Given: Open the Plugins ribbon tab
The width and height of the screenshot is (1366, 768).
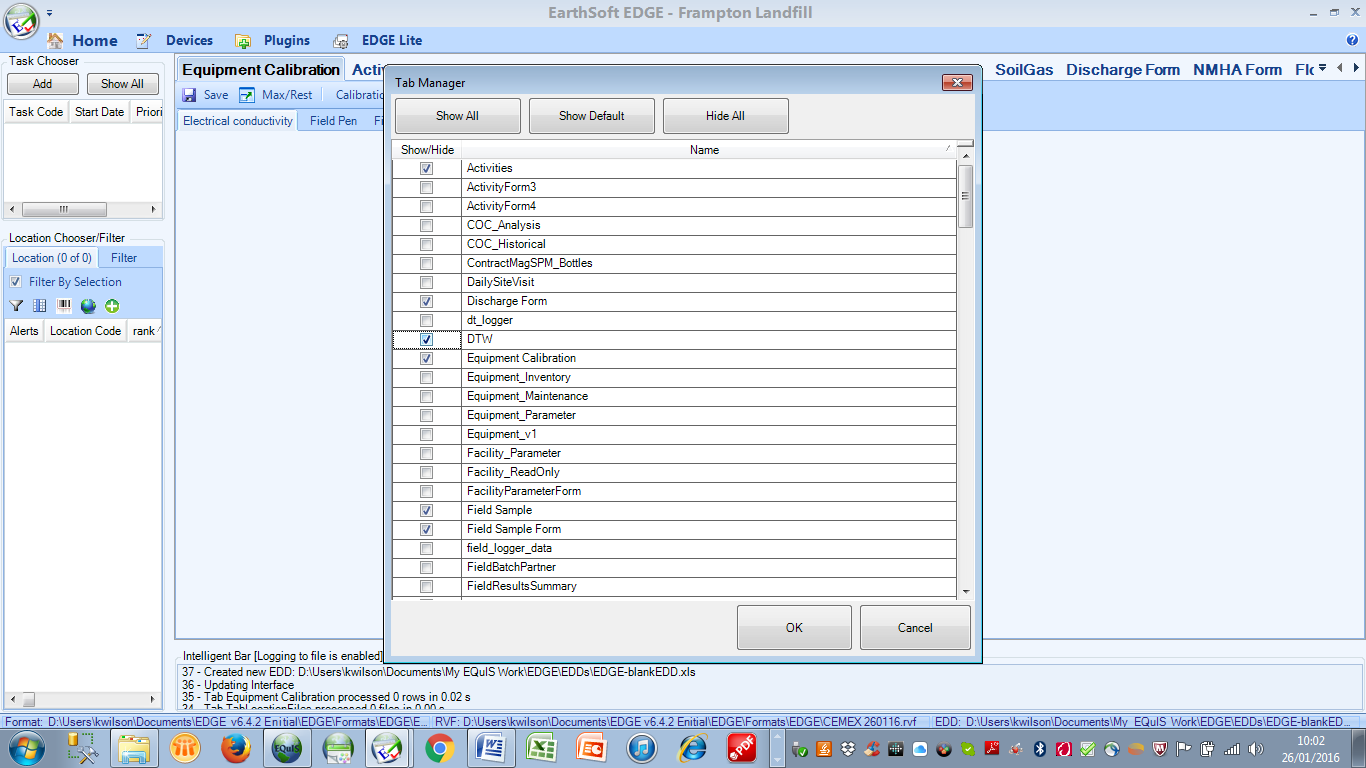Looking at the screenshot, I should tap(287, 41).
